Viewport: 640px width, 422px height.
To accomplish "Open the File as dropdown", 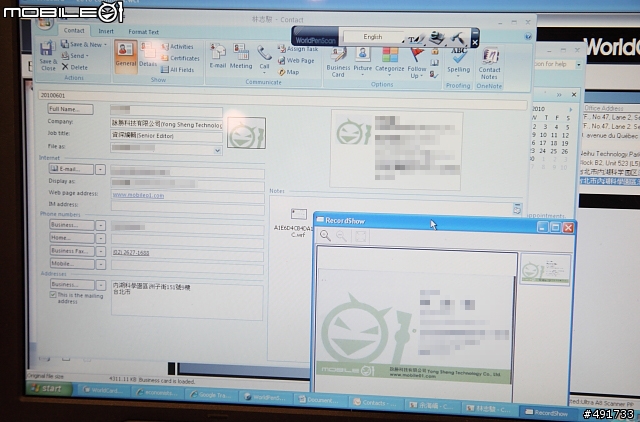I will click(218, 150).
